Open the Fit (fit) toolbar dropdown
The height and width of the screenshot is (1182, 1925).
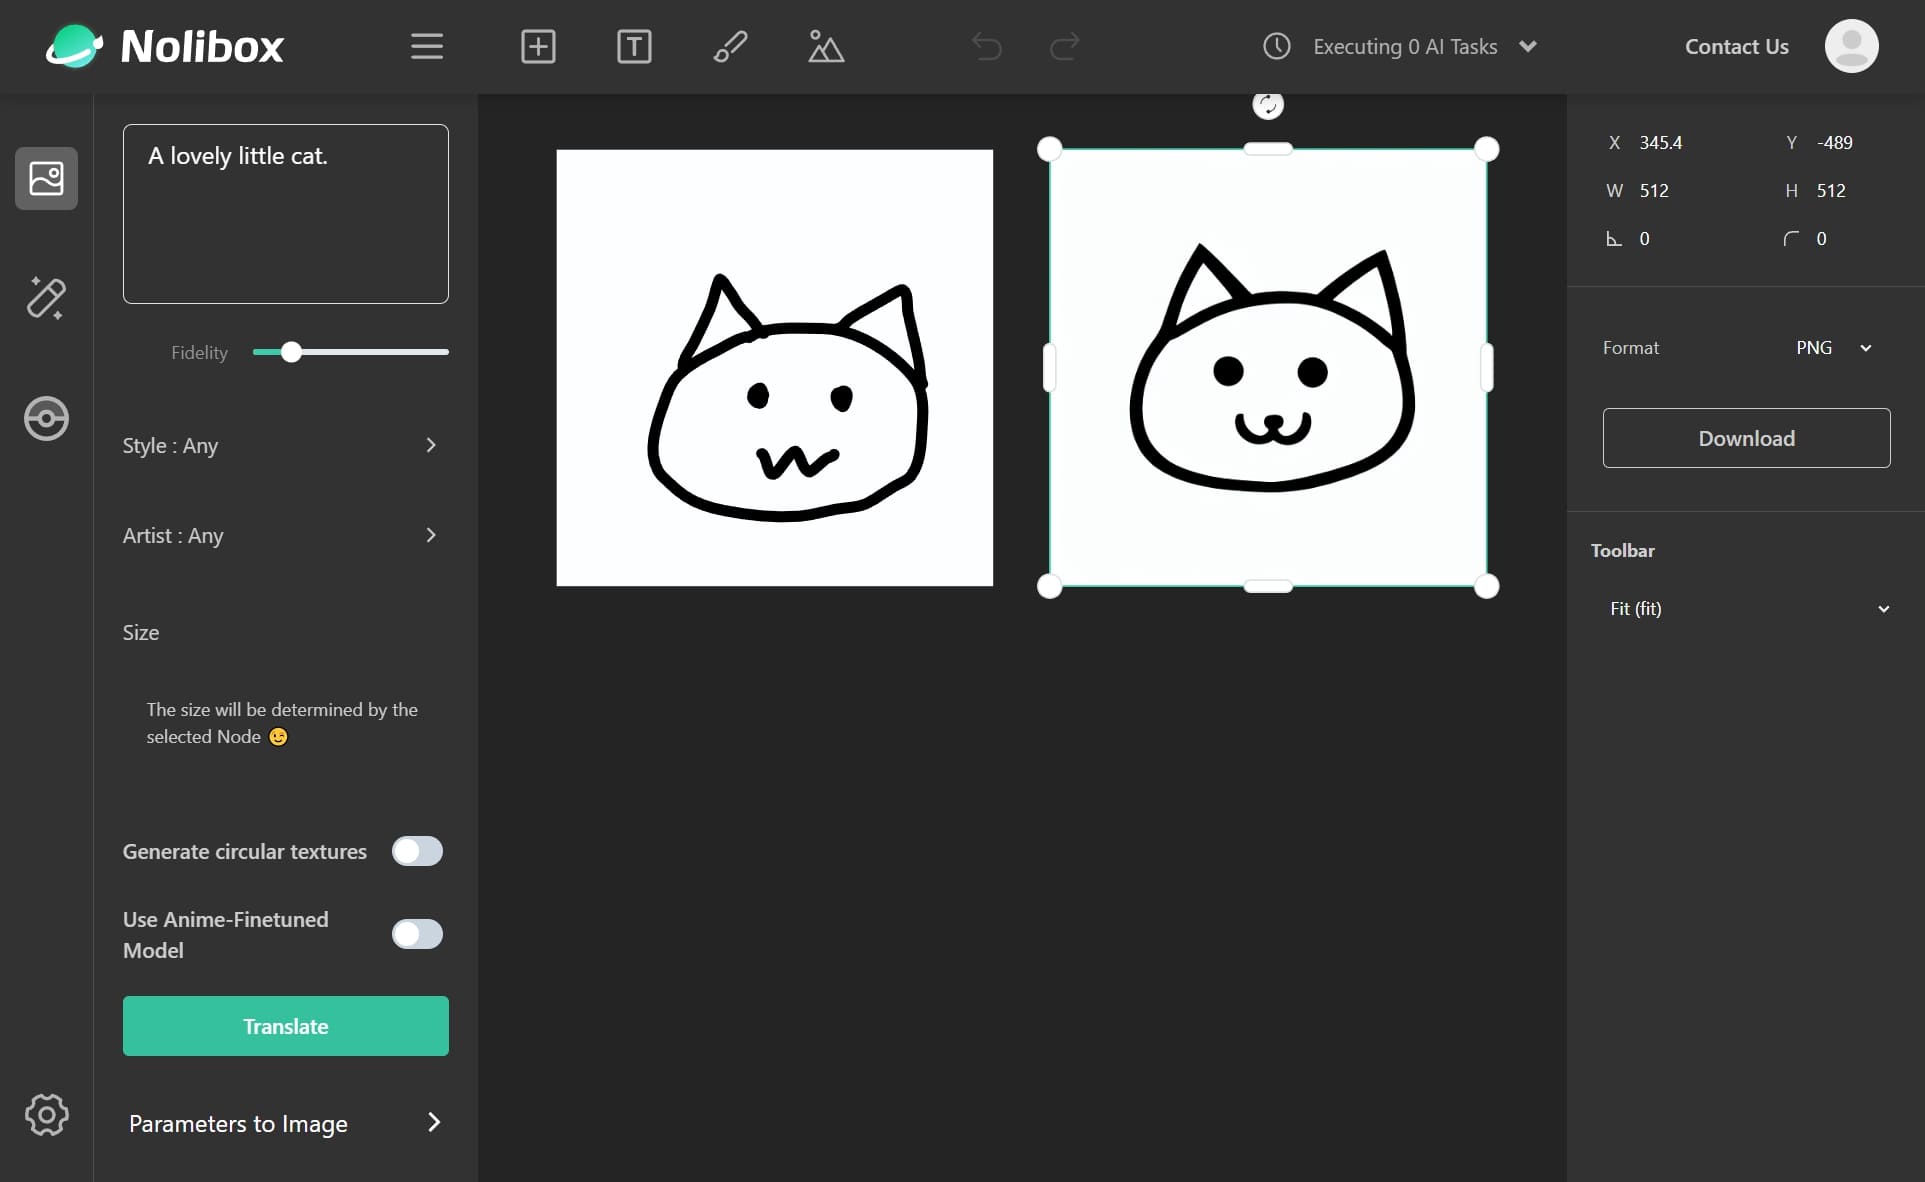1747,609
